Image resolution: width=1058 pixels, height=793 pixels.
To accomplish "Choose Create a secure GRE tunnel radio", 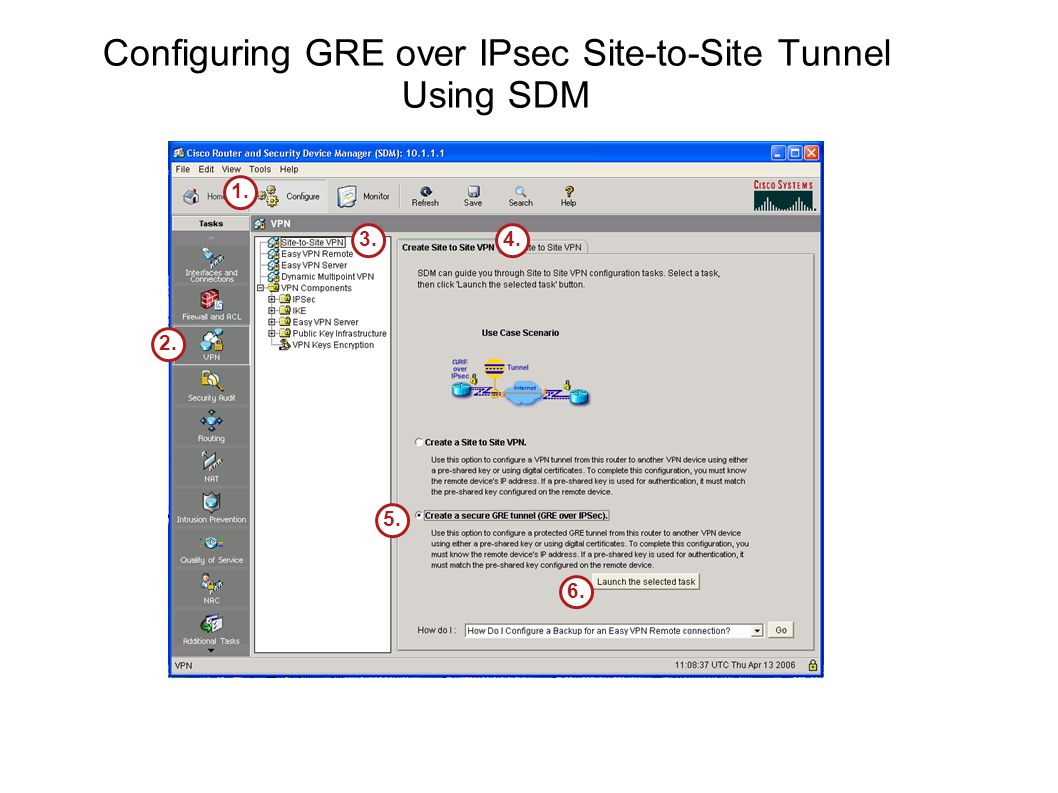I will tap(419, 516).
